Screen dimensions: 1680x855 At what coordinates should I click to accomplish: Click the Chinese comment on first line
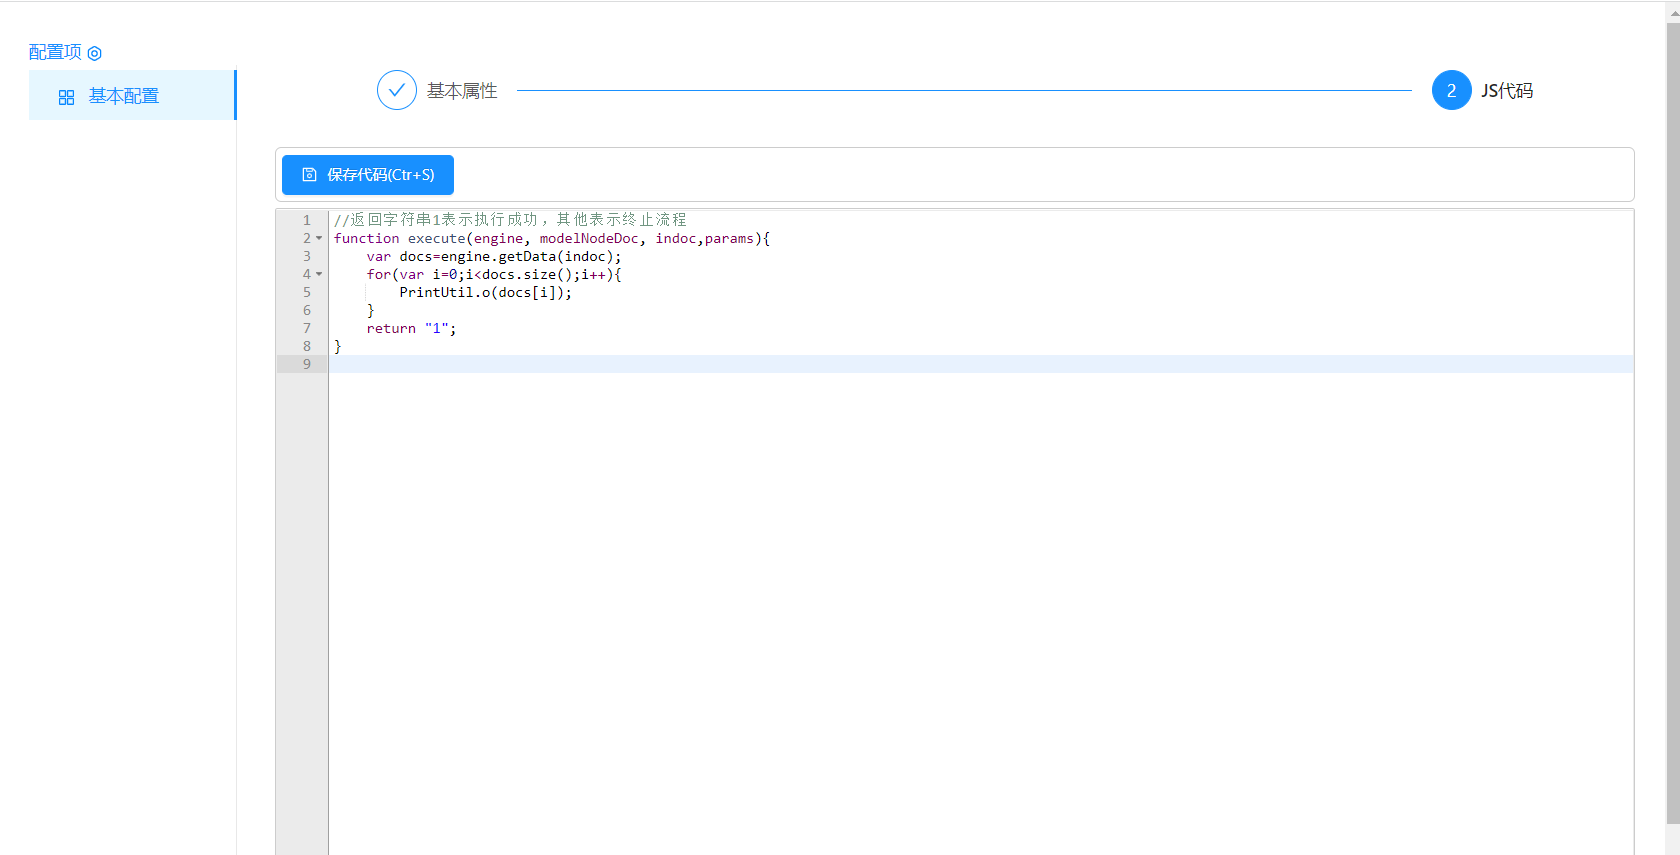pyautogui.click(x=510, y=220)
